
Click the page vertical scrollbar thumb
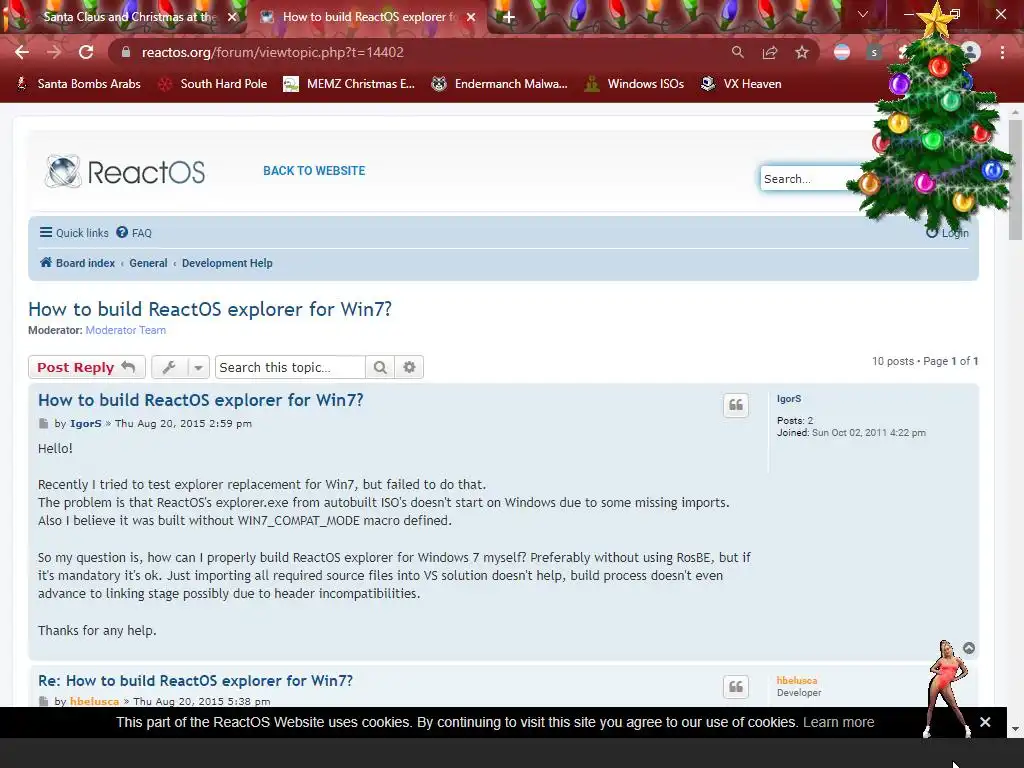tap(1016, 180)
